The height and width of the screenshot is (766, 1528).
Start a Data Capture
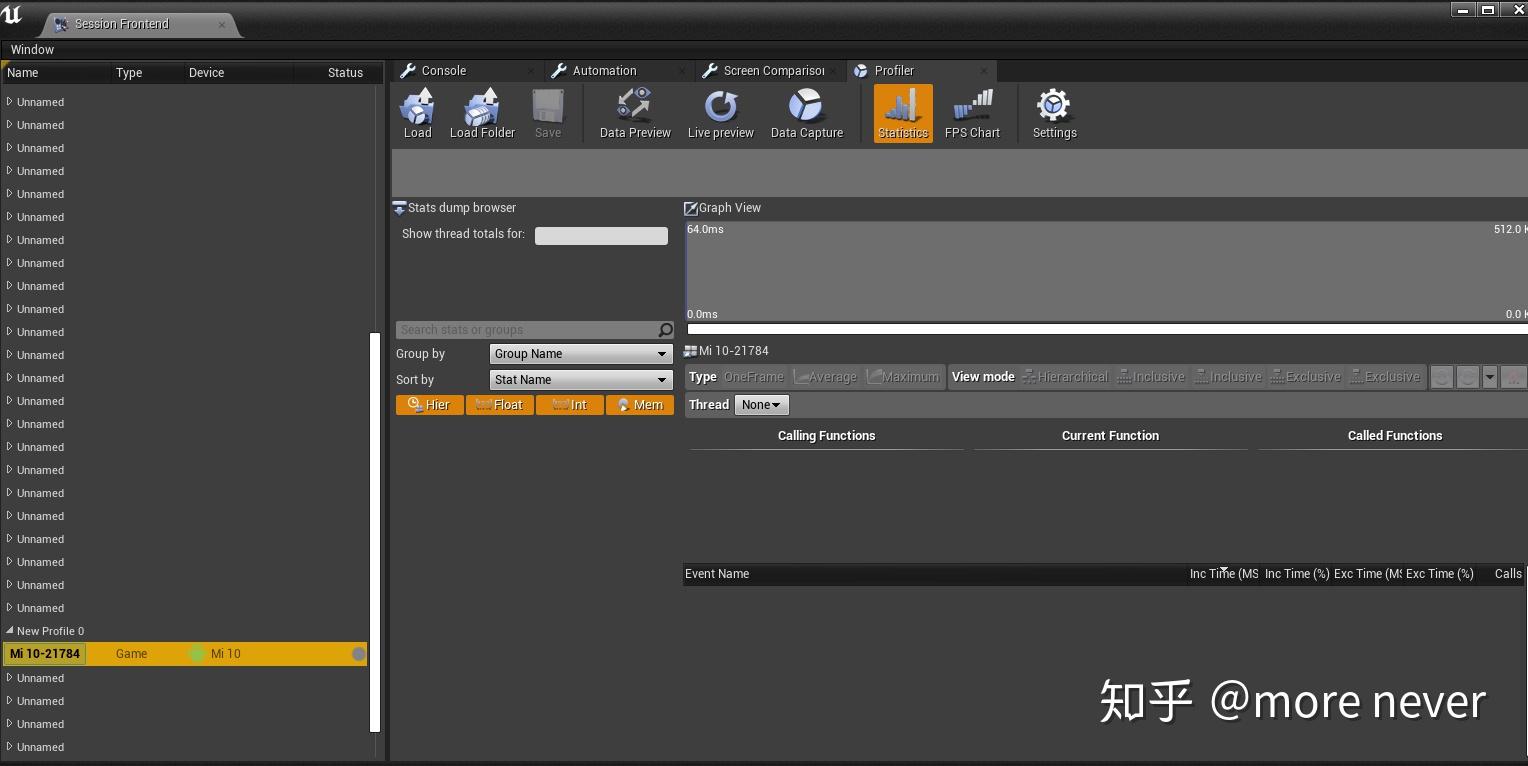click(x=806, y=112)
